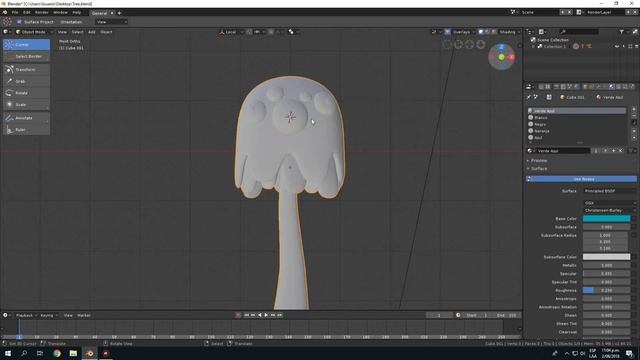Select the Annotate tool
Image resolution: width=640 pixels, height=360 pixels.
click(27, 118)
